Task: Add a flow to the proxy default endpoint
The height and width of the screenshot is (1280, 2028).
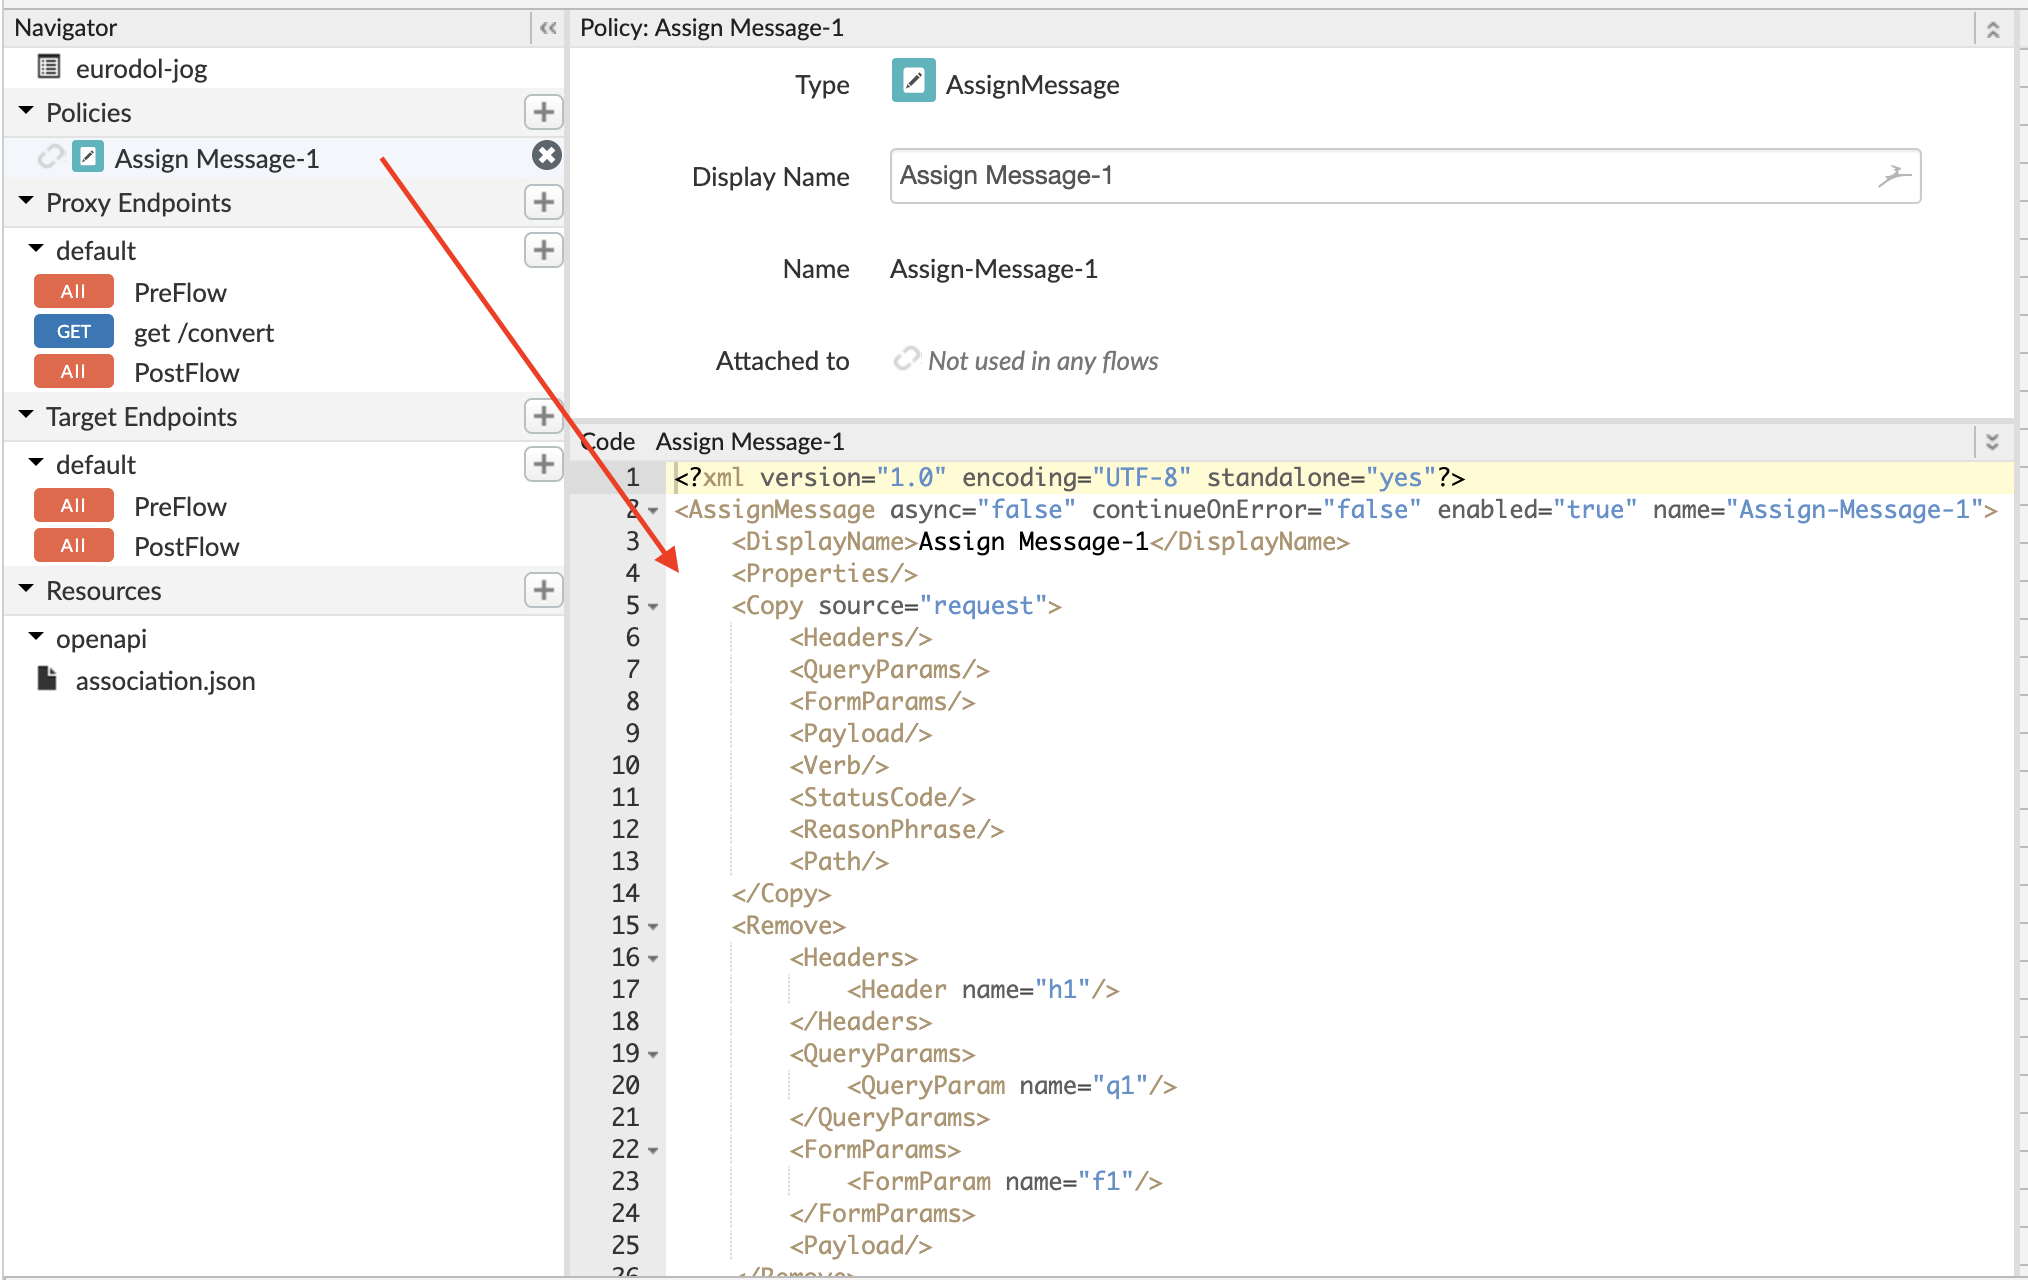Action: pos(543,250)
